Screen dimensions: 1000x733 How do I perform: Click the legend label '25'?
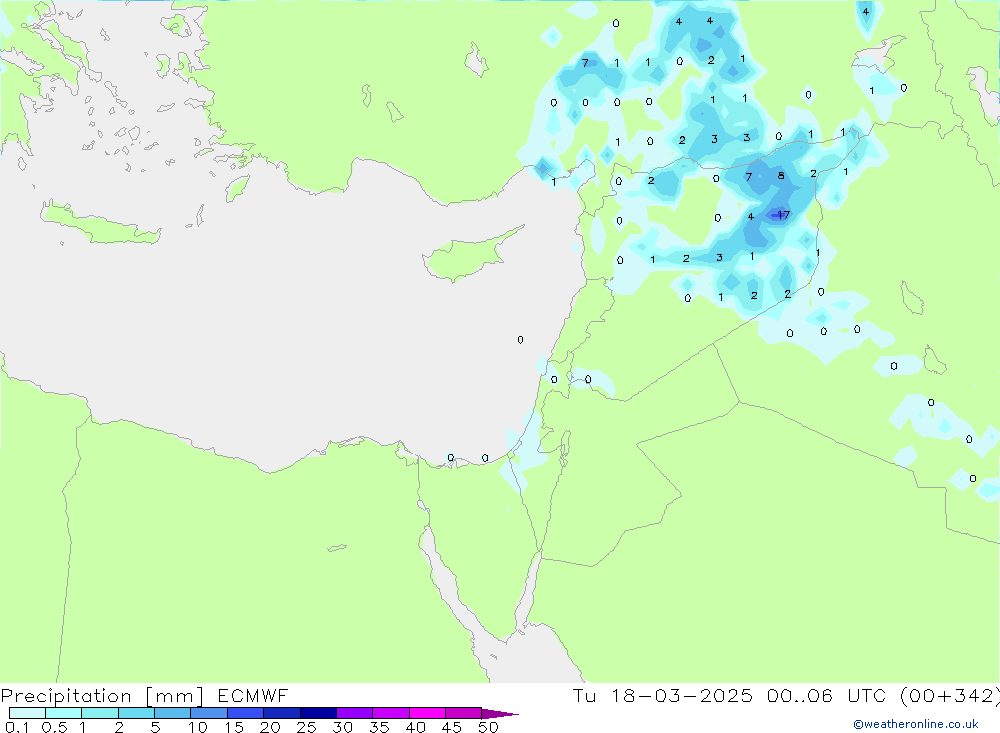[x=306, y=727]
